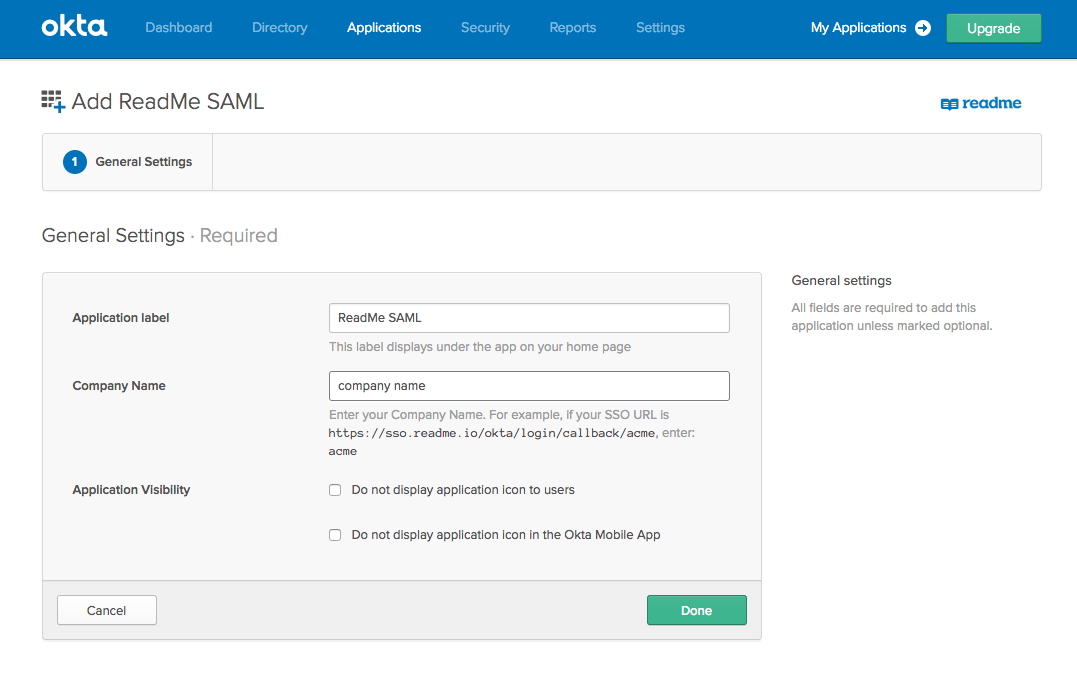1077x673 pixels.
Task: Click the example SSO URL text
Action: [492, 433]
